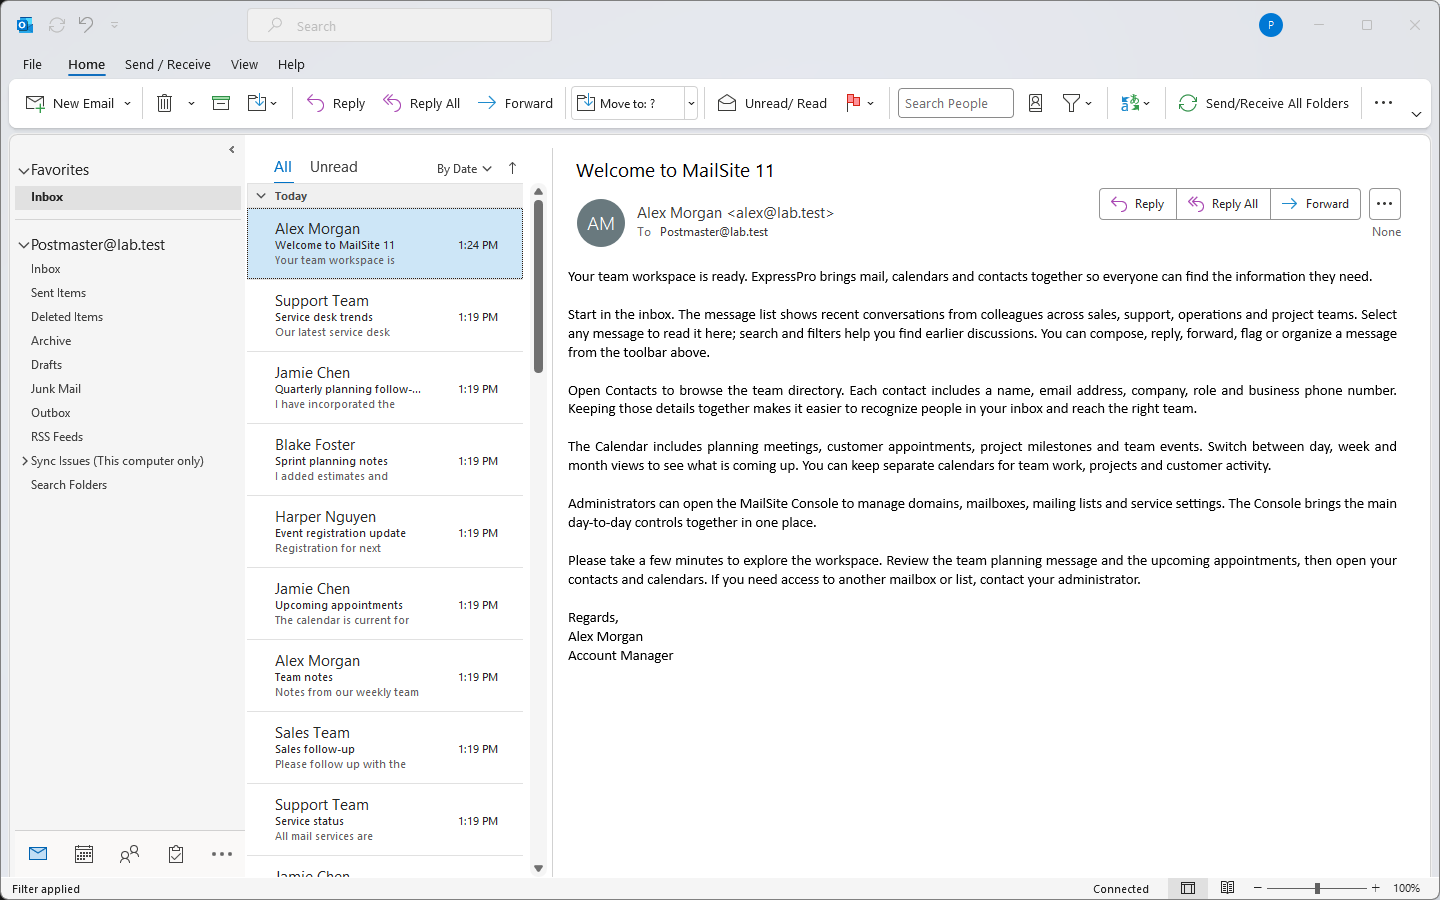
Task: Open the File menu
Action: 32,64
